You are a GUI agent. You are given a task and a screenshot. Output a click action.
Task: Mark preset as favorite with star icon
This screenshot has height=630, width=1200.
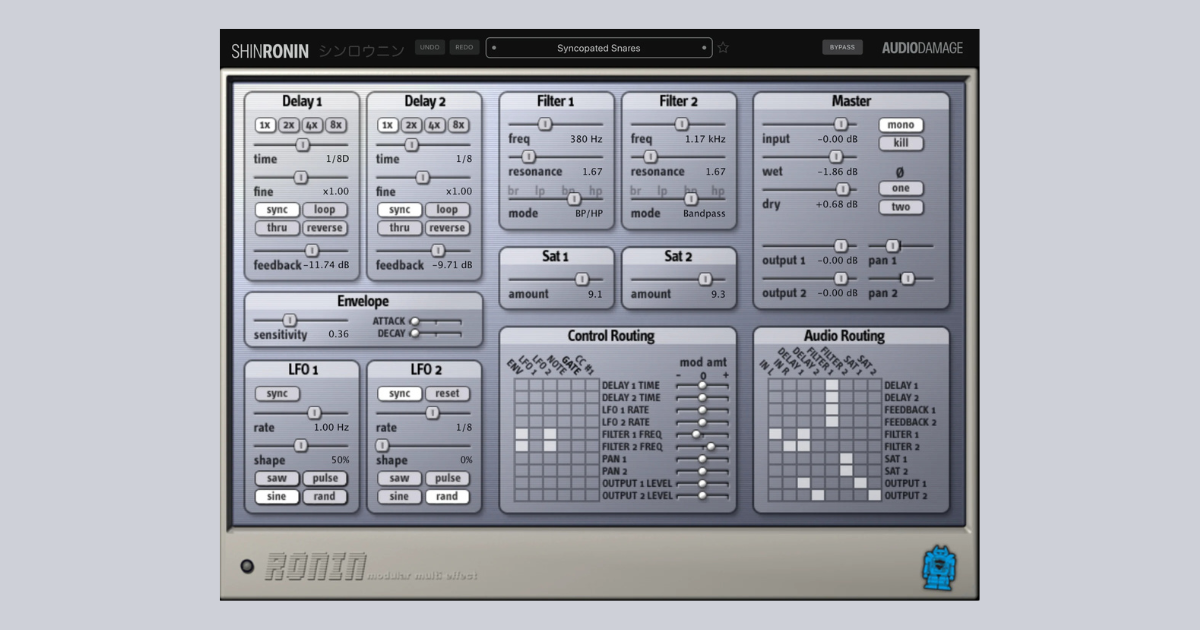[723, 48]
